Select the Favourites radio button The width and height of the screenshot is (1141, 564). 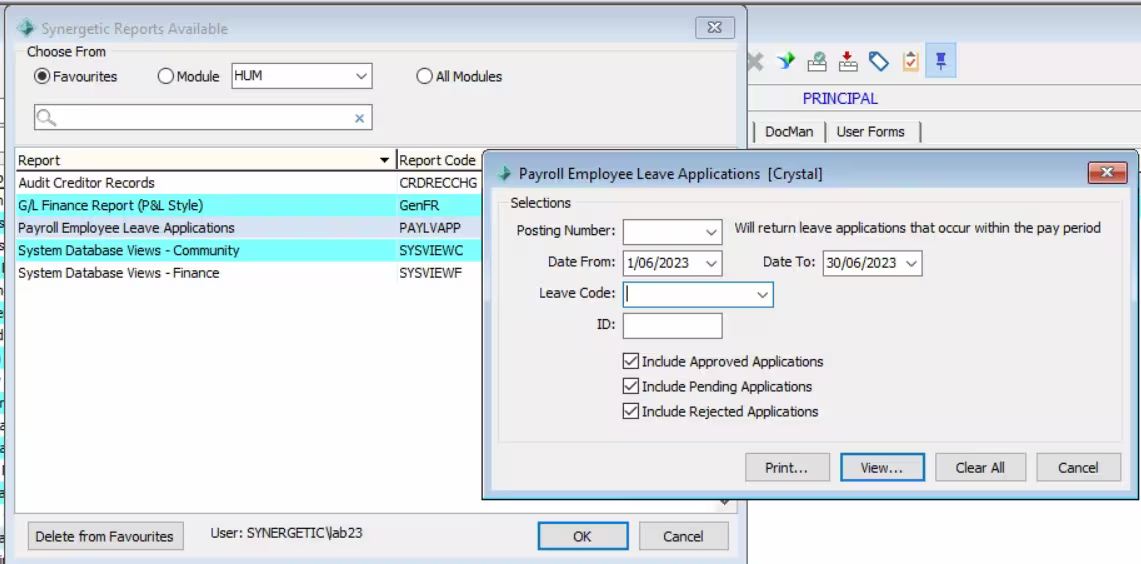pos(42,76)
